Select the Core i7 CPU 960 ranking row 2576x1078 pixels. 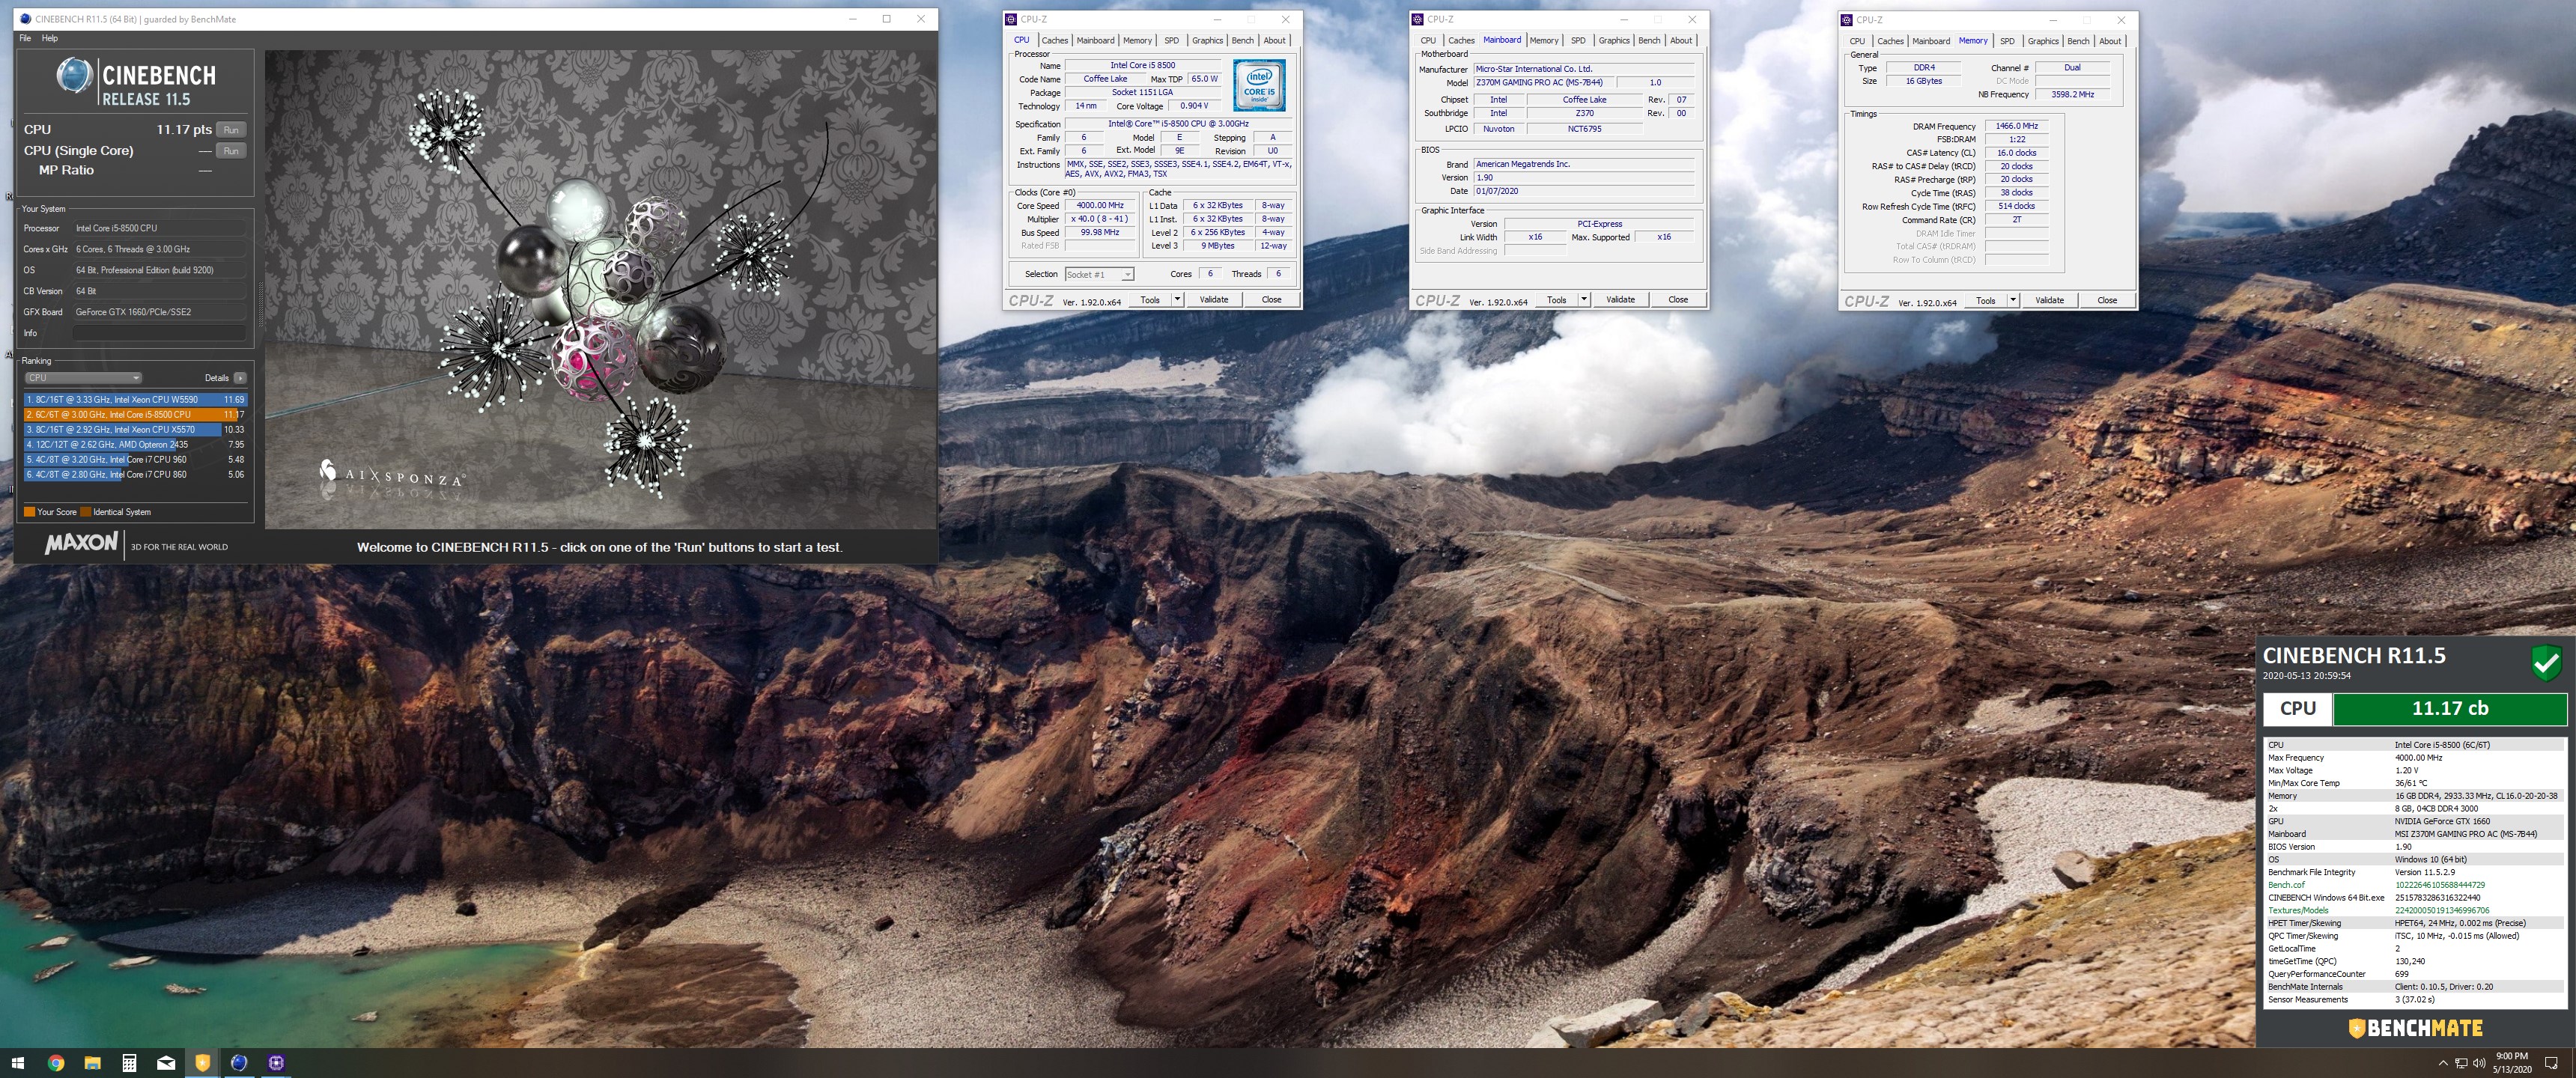coord(135,460)
